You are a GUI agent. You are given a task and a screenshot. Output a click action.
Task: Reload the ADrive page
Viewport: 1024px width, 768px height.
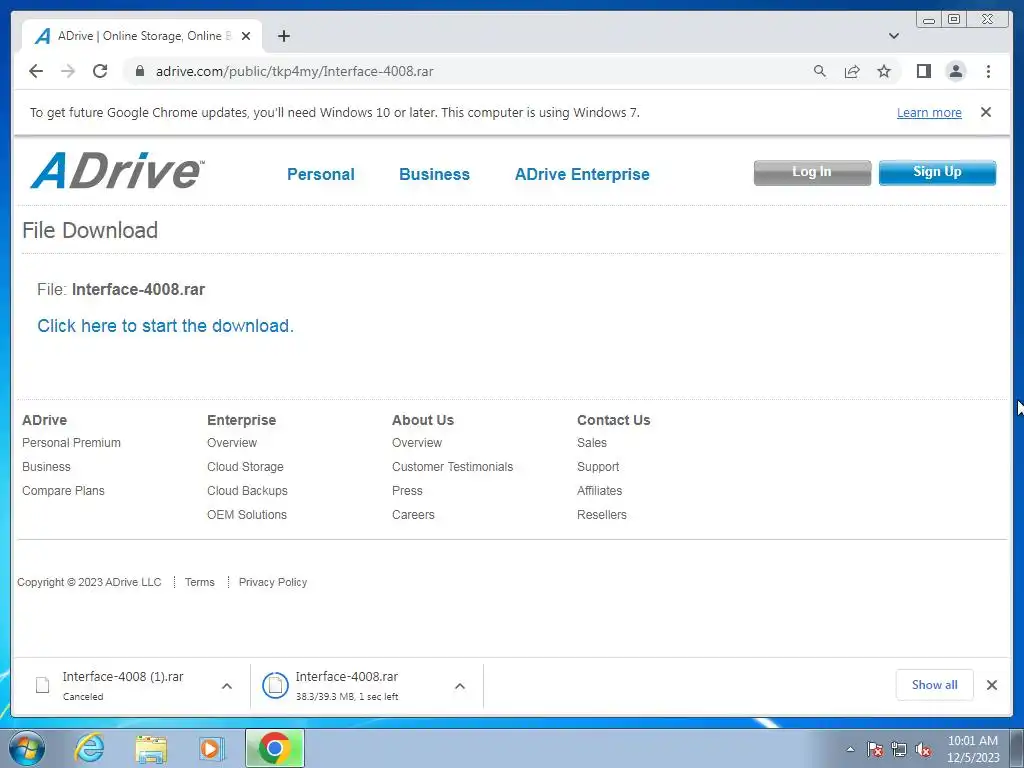[100, 71]
